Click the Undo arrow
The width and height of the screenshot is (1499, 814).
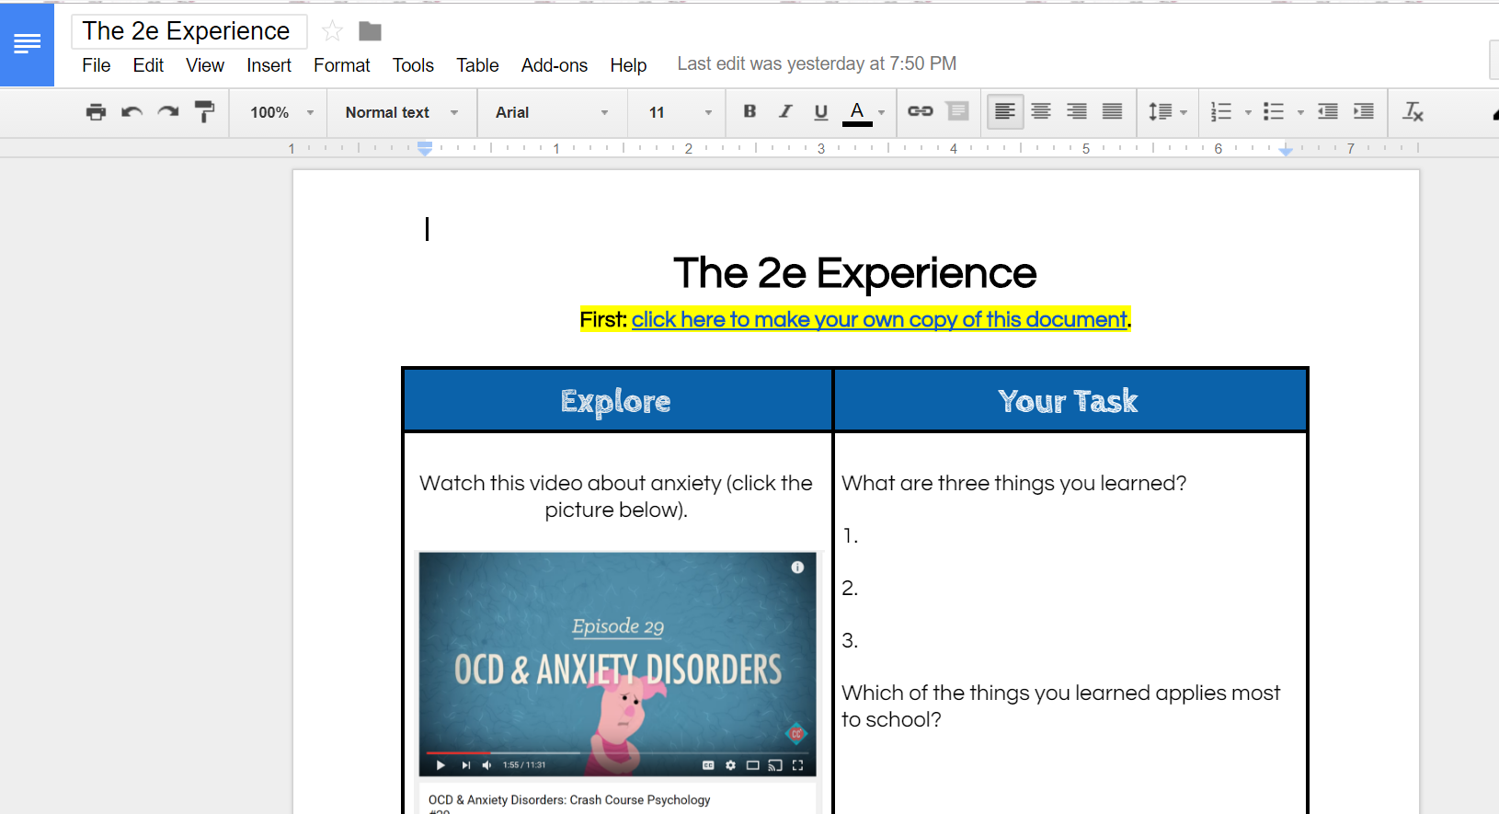(131, 112)
